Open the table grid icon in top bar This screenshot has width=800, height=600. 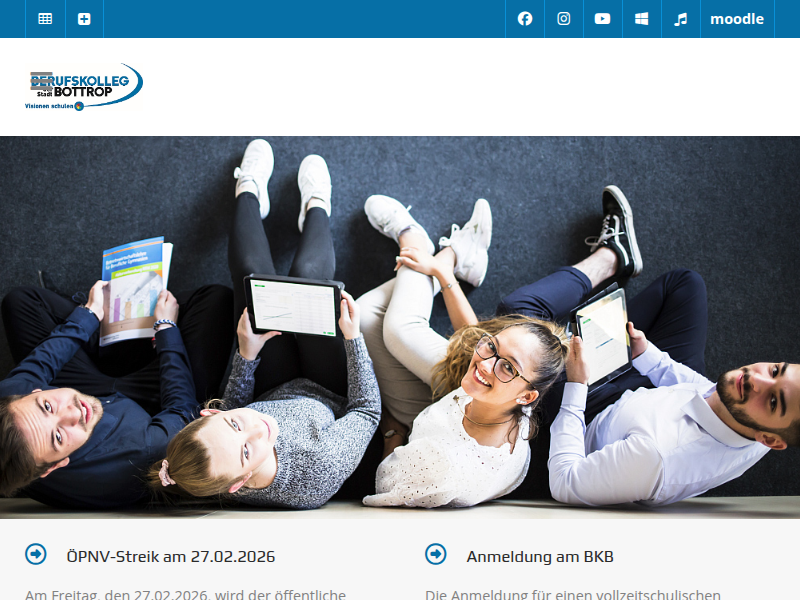[45, 19]
